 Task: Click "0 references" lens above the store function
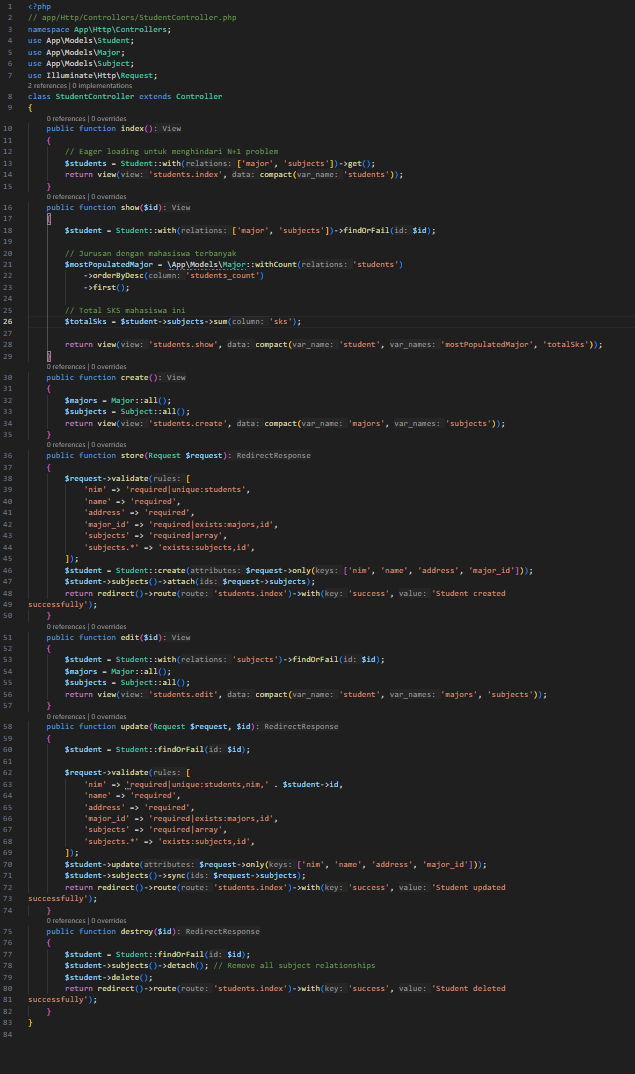(68, 444)
